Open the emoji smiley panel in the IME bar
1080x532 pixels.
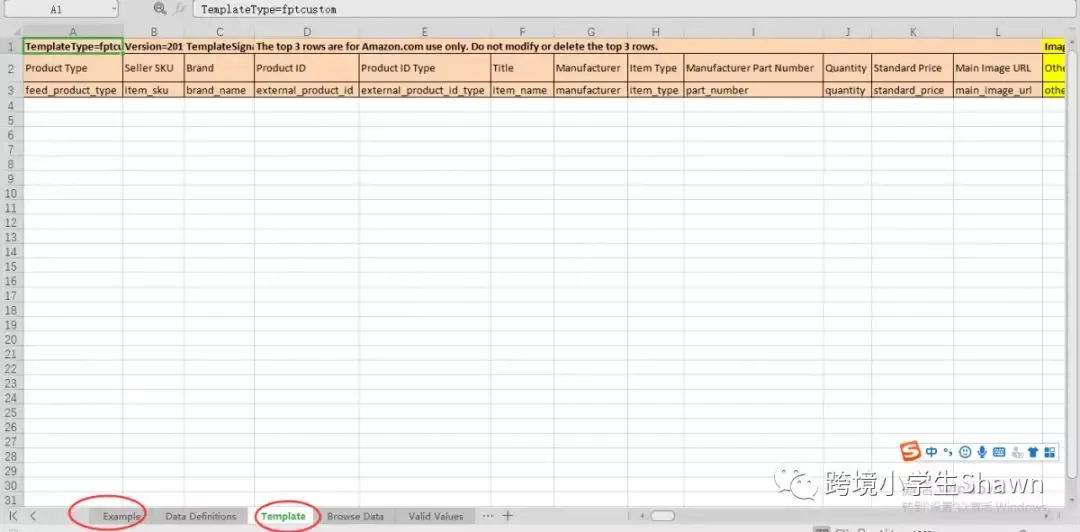click(965, 452)
